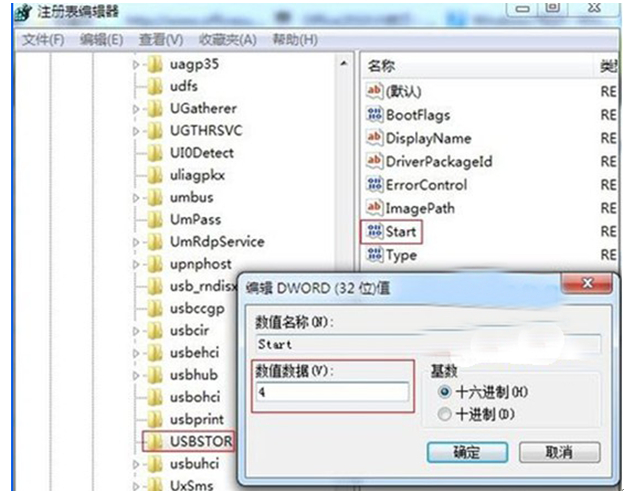Click the Start DWORD value icon
This screenshot has width=624, height=491.
(374, 231)
